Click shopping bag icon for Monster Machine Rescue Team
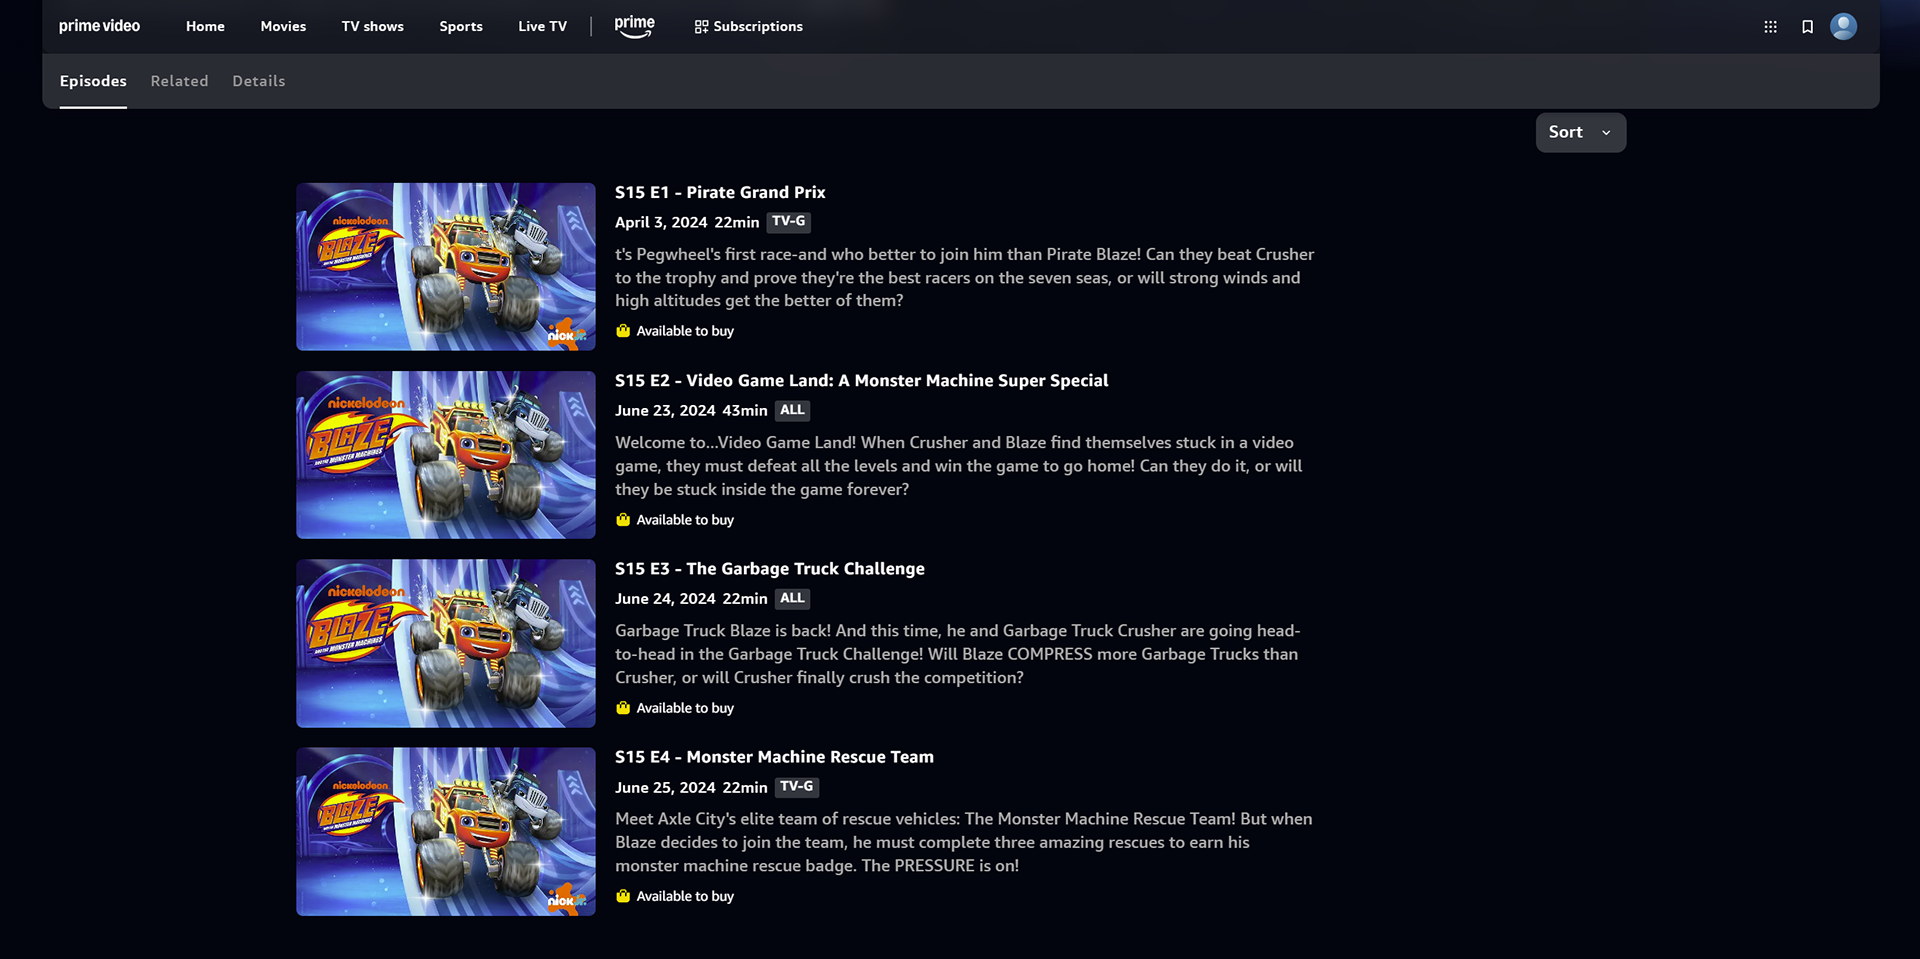Viewport: 1920px width, 959px height. (623, 896)
